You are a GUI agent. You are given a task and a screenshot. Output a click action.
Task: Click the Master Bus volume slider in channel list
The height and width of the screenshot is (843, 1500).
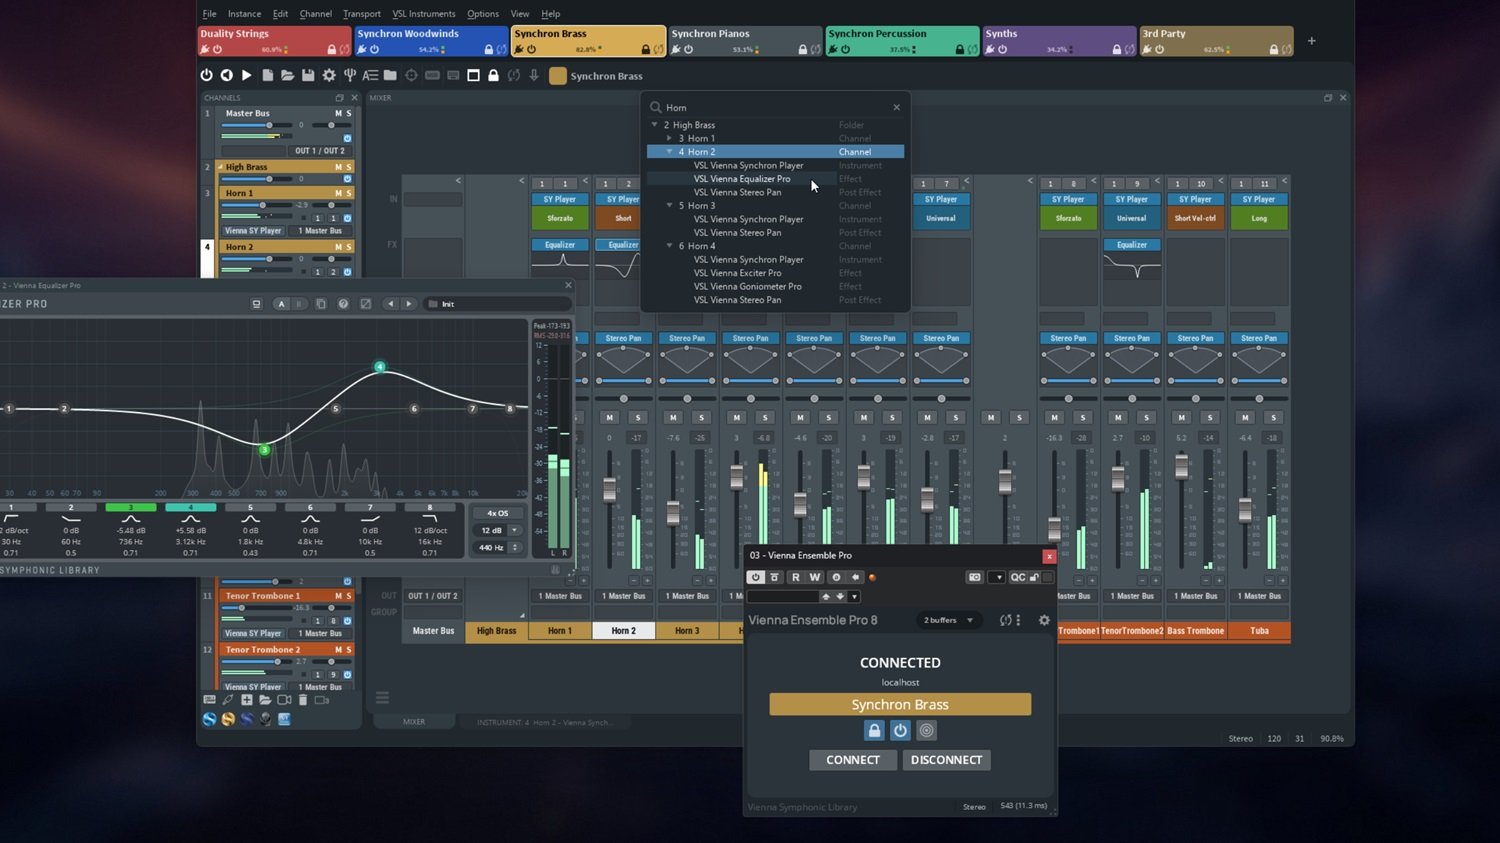click(x=269, y=125)
